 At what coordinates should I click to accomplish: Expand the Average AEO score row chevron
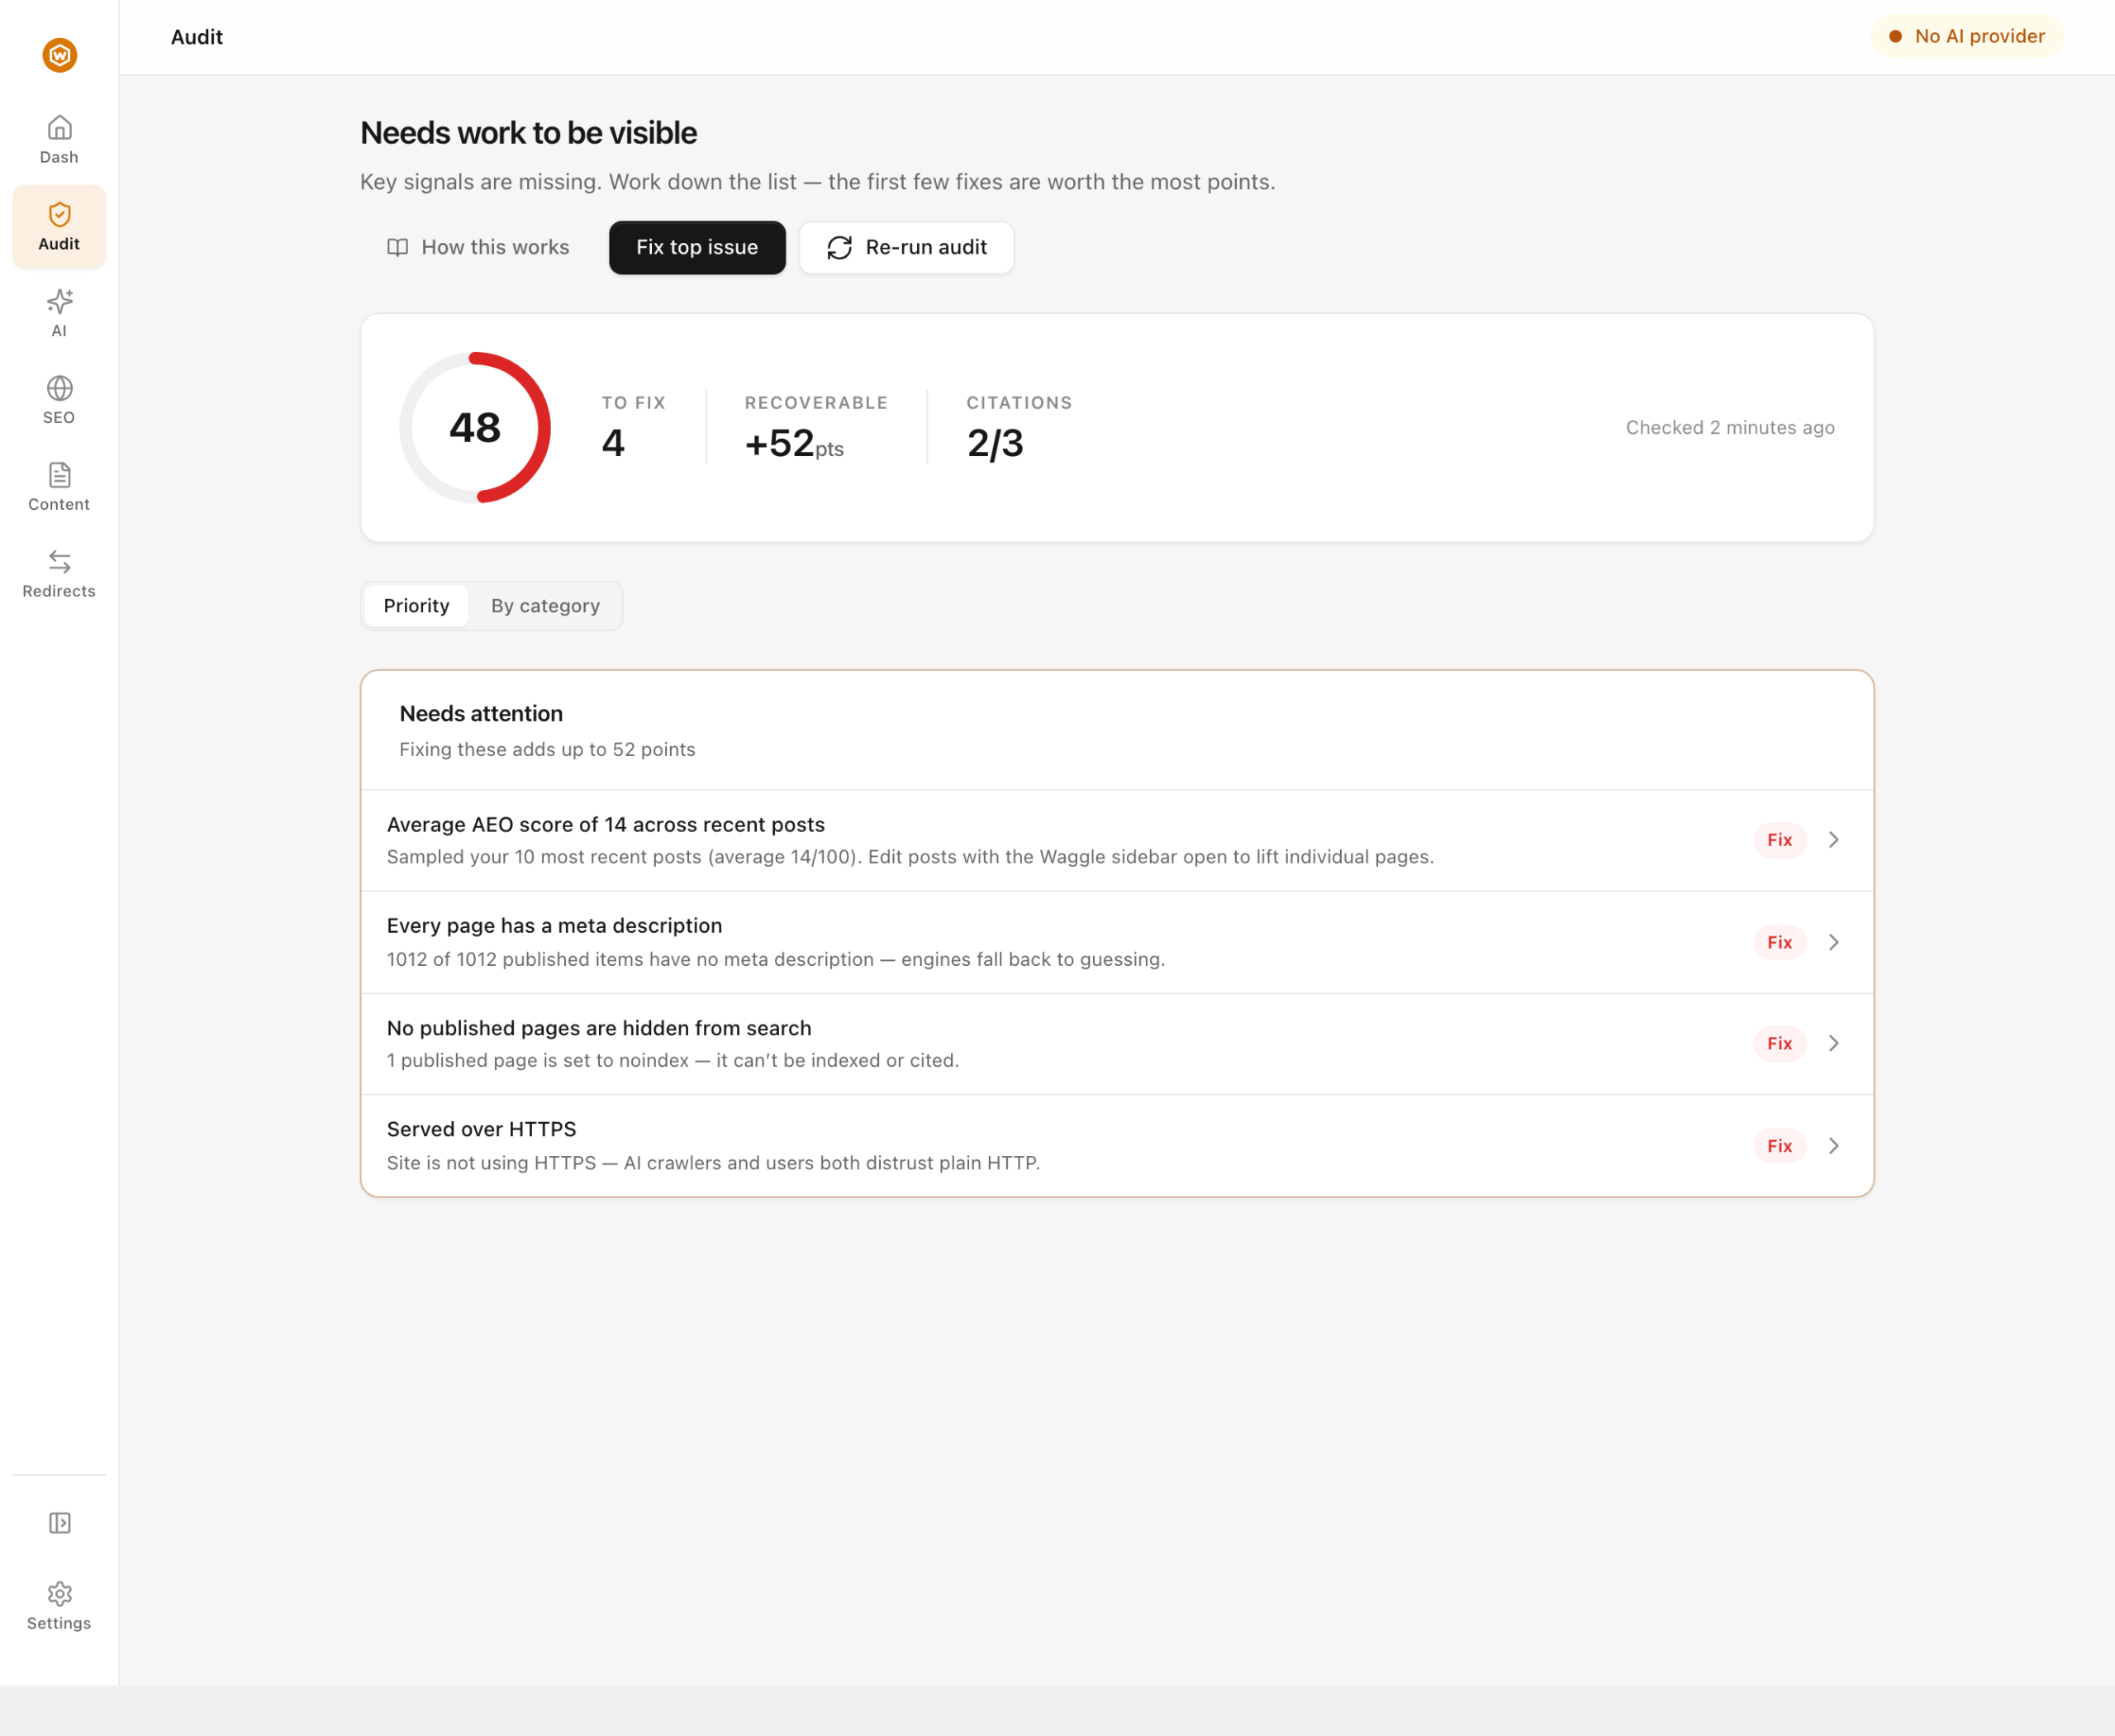(1834, 840)
